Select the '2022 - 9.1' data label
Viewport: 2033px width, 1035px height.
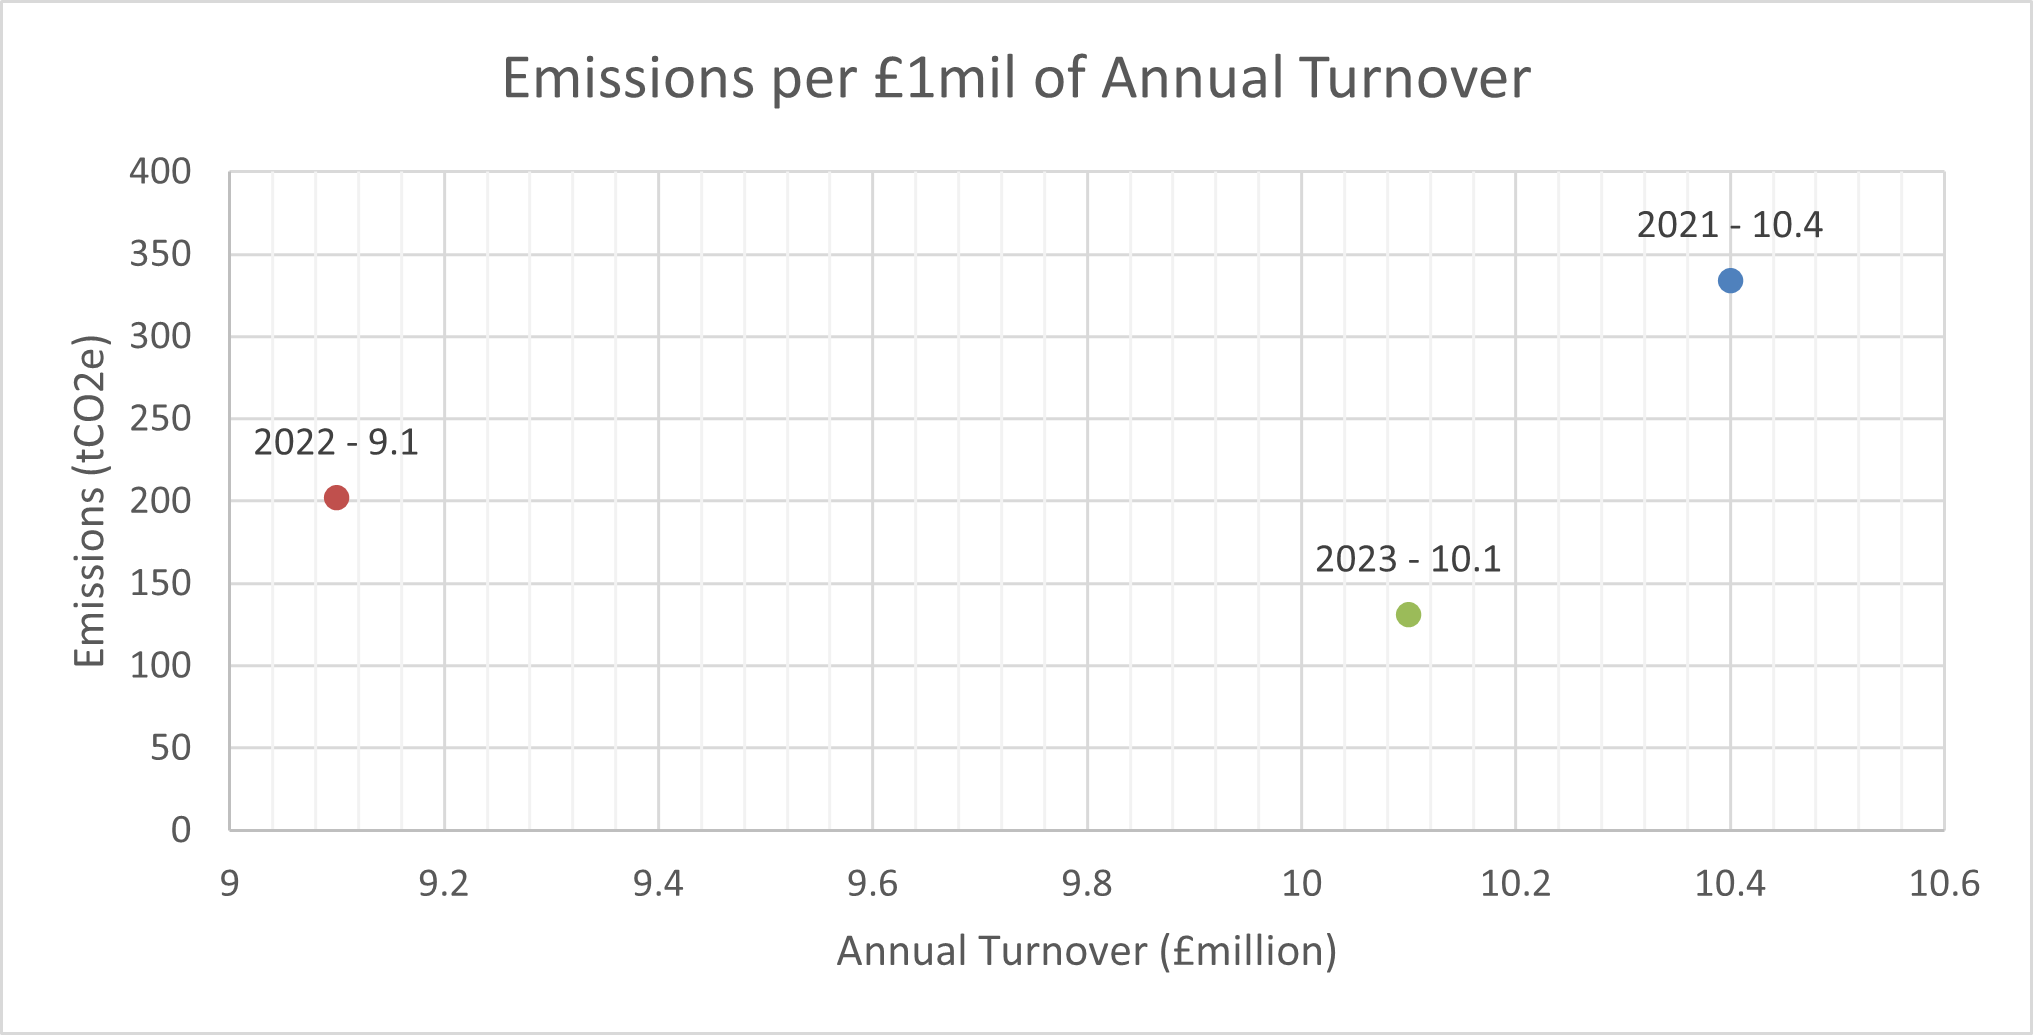[336, 442]
